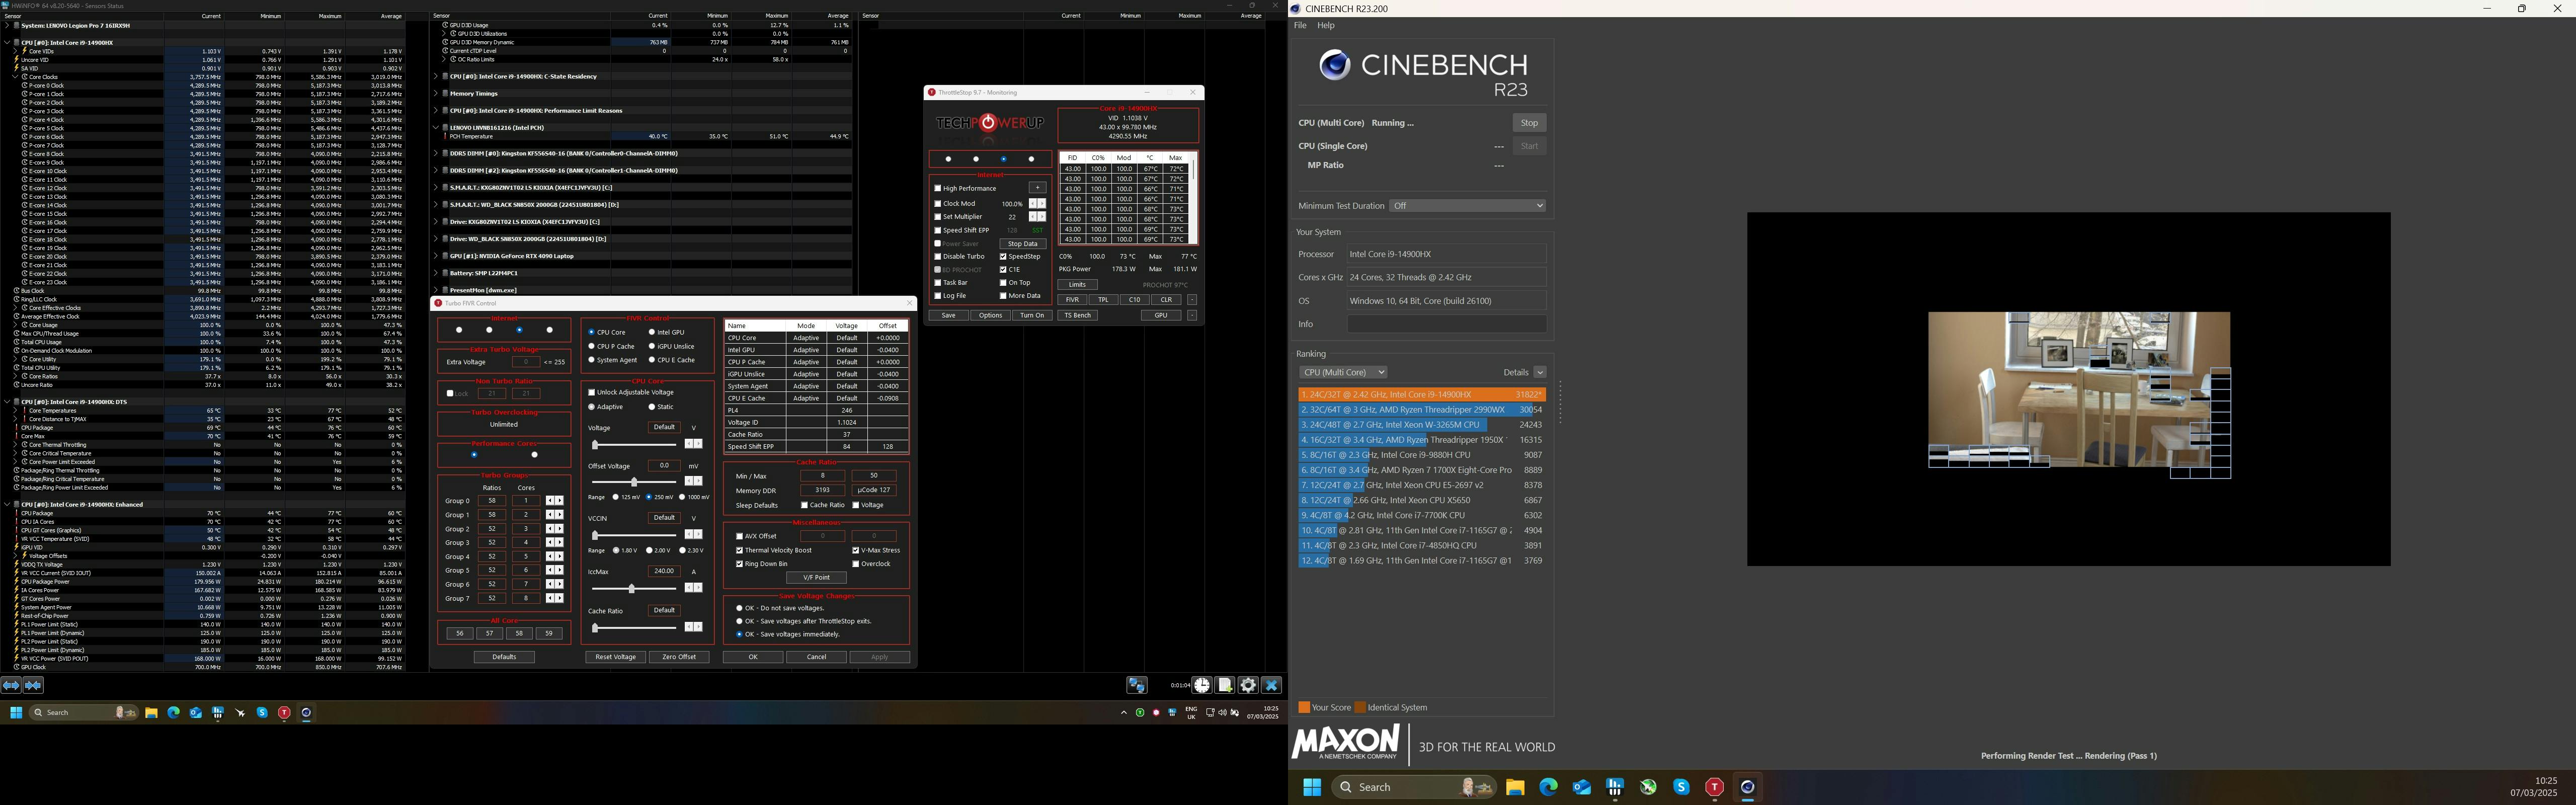The width and height of the screenshot is (2576, 805).
Task: Uncheck the SpeedStep checkbox
Action: [x=1003, y=257]
